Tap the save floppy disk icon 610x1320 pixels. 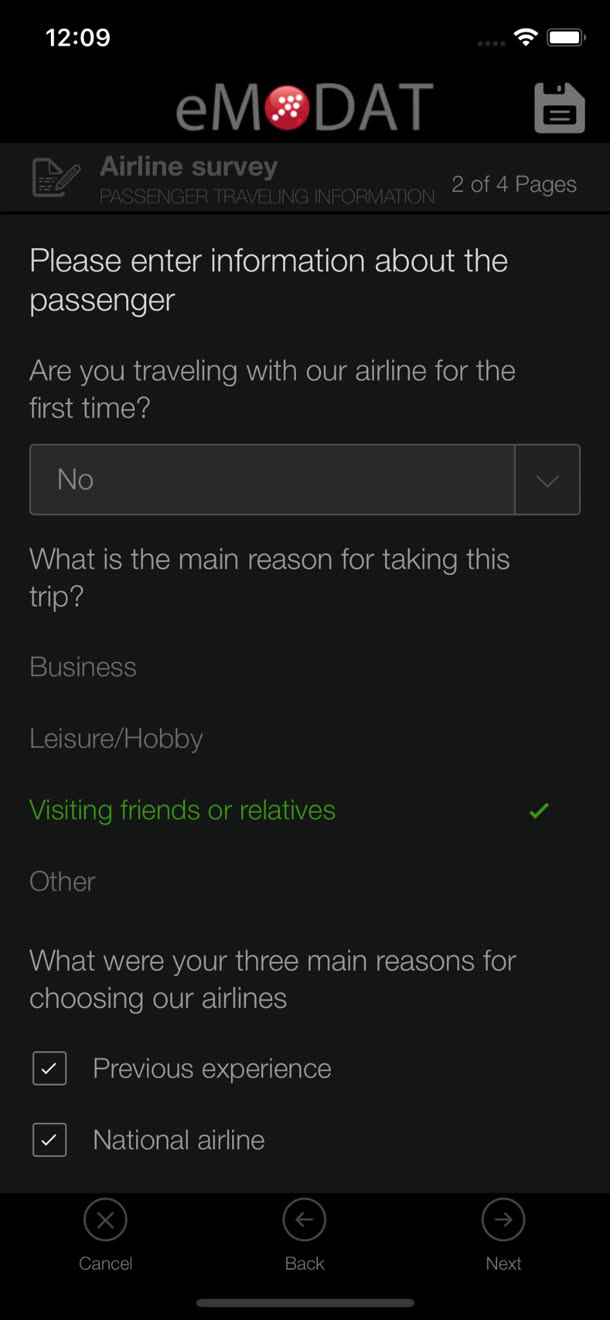click(559, 107)
